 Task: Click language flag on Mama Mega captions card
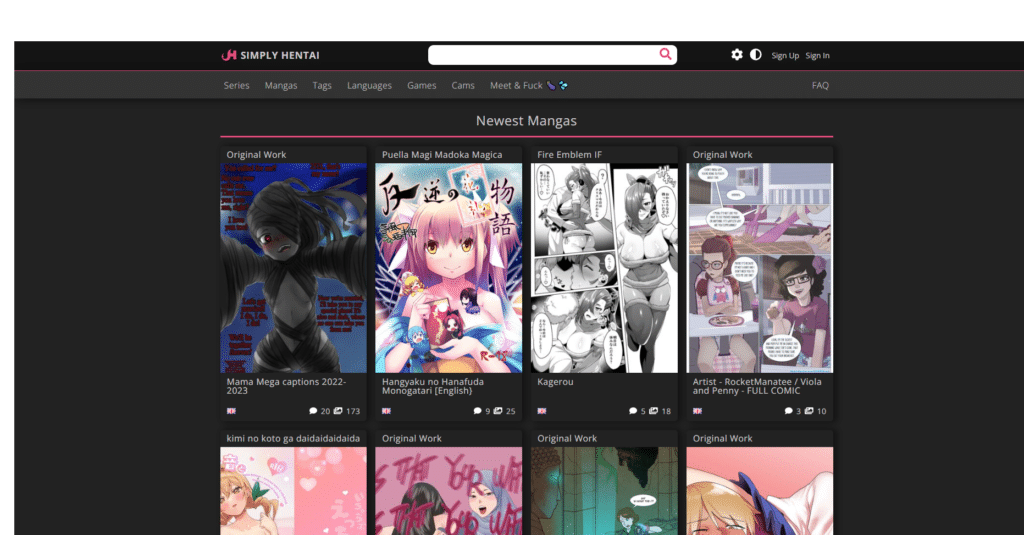(231, 411)
